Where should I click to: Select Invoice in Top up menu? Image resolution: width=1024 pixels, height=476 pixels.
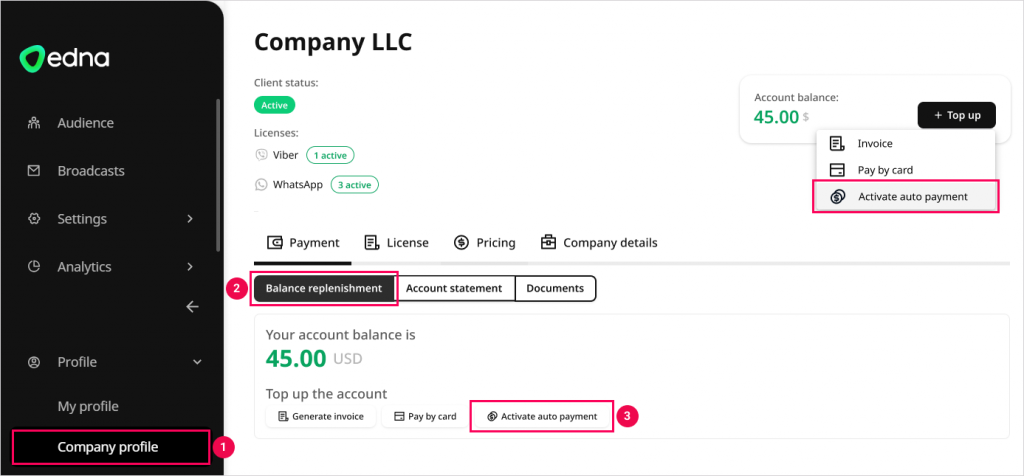coord(874,144)
